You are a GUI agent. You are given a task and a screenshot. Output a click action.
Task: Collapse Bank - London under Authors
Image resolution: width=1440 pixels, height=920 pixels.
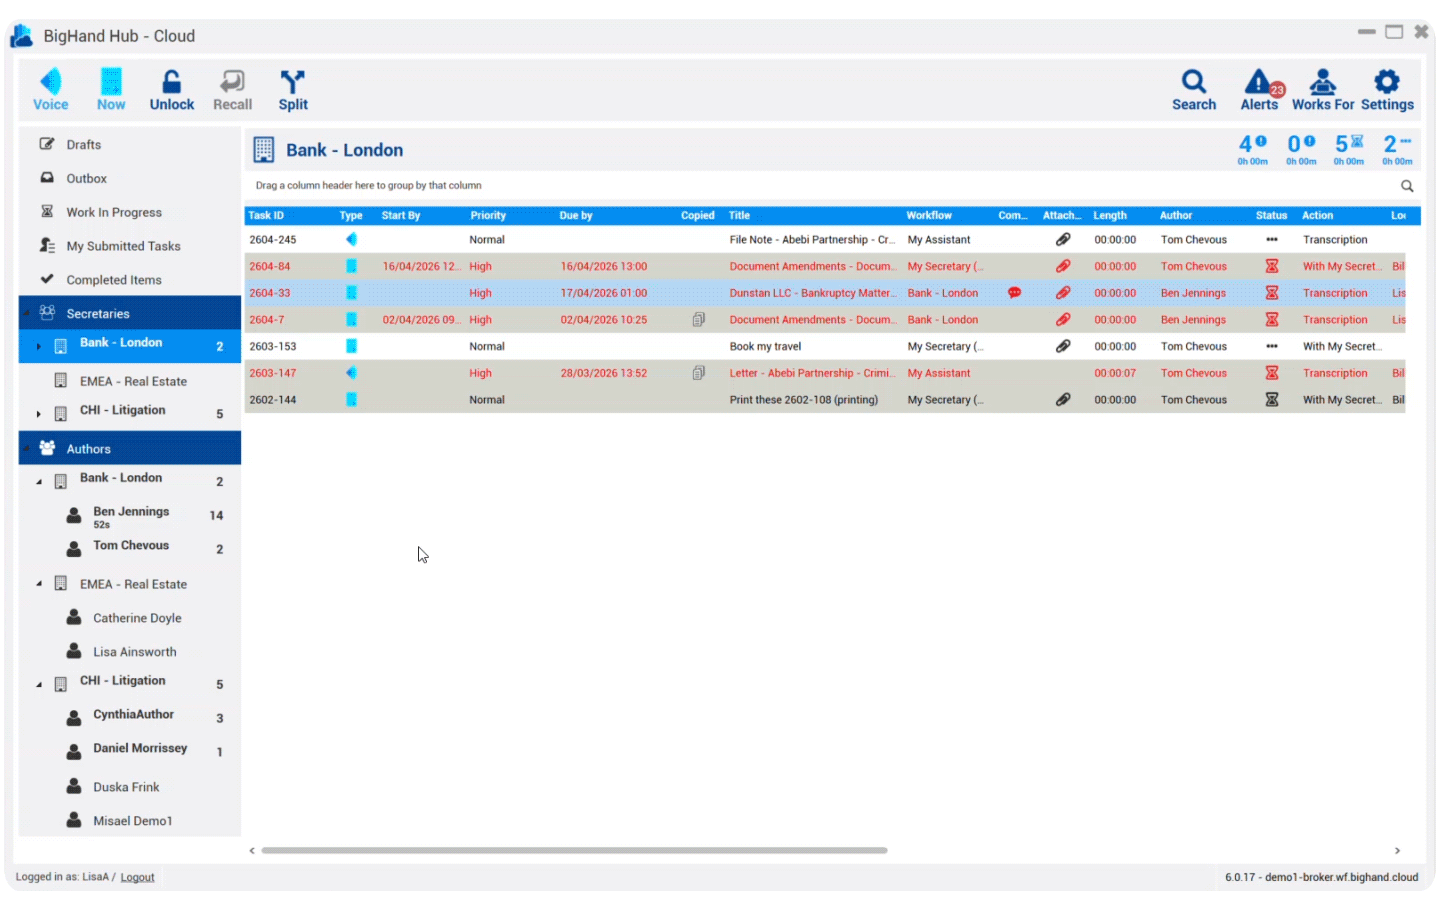click(x=39, y=482)
